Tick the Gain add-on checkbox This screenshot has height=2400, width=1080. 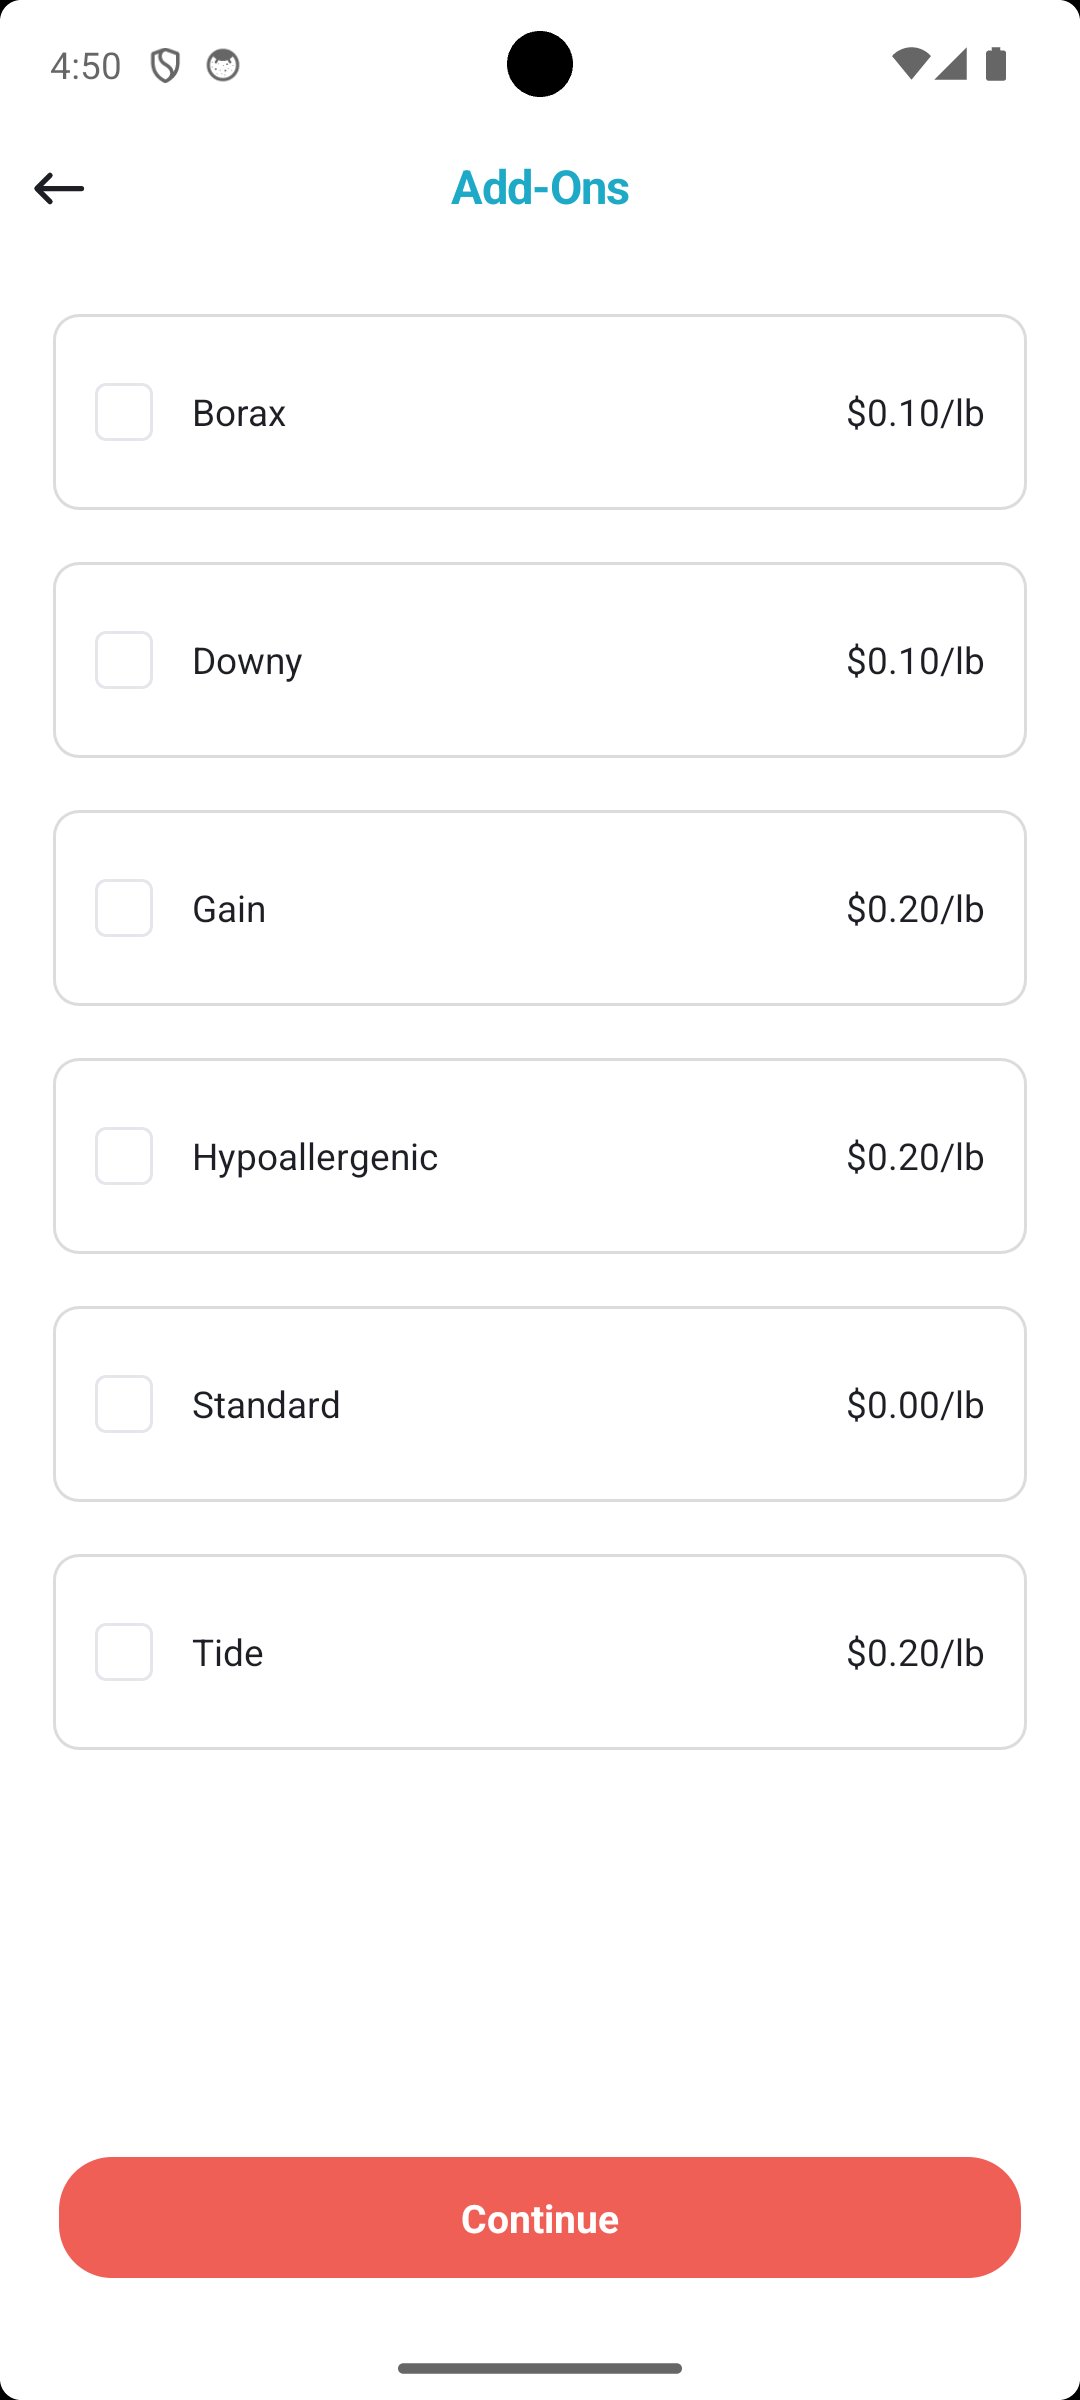124,908
